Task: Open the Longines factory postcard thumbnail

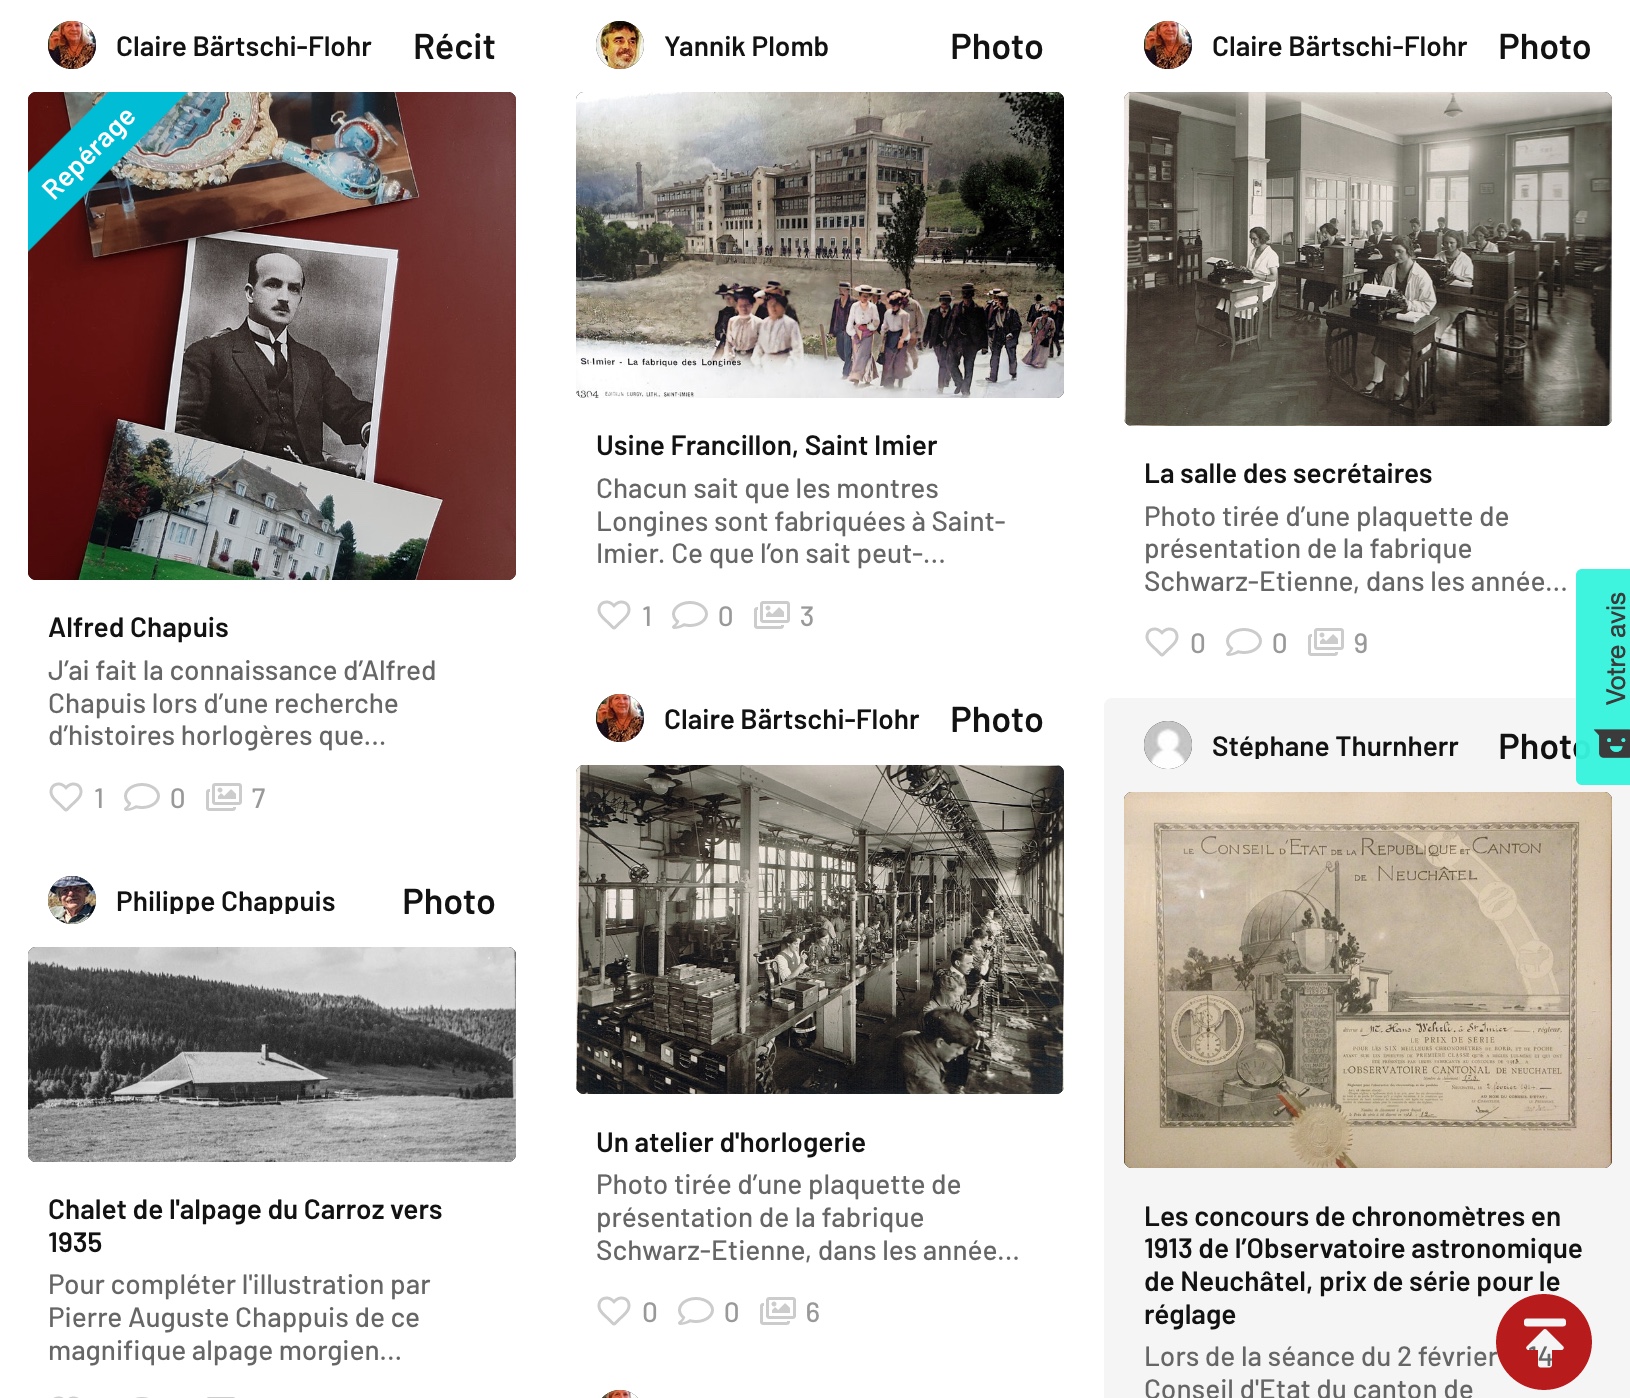Action: (x=820, y=245)
